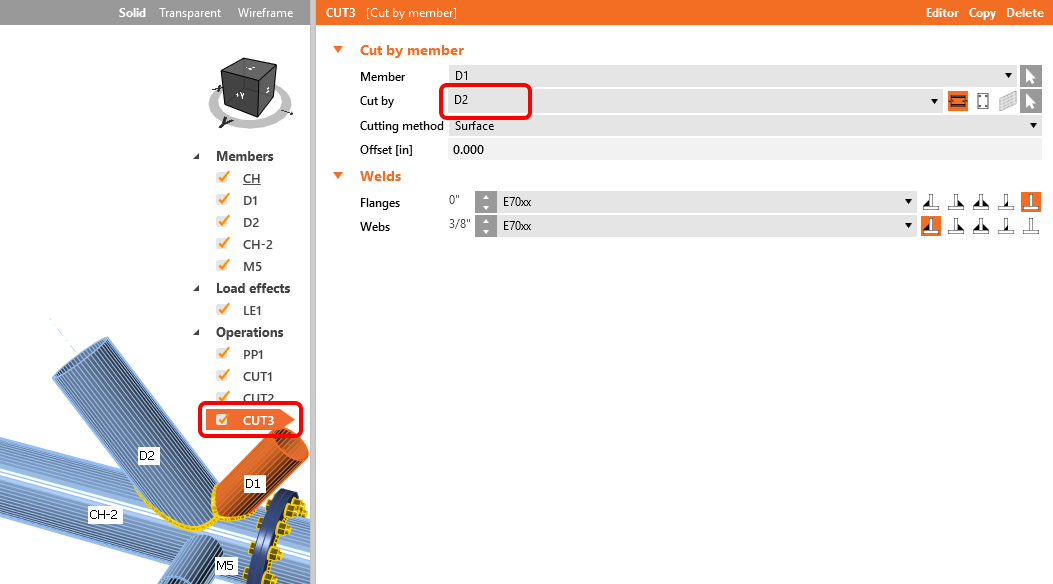Open the Cutting method dropdown

tap(745, 126)
